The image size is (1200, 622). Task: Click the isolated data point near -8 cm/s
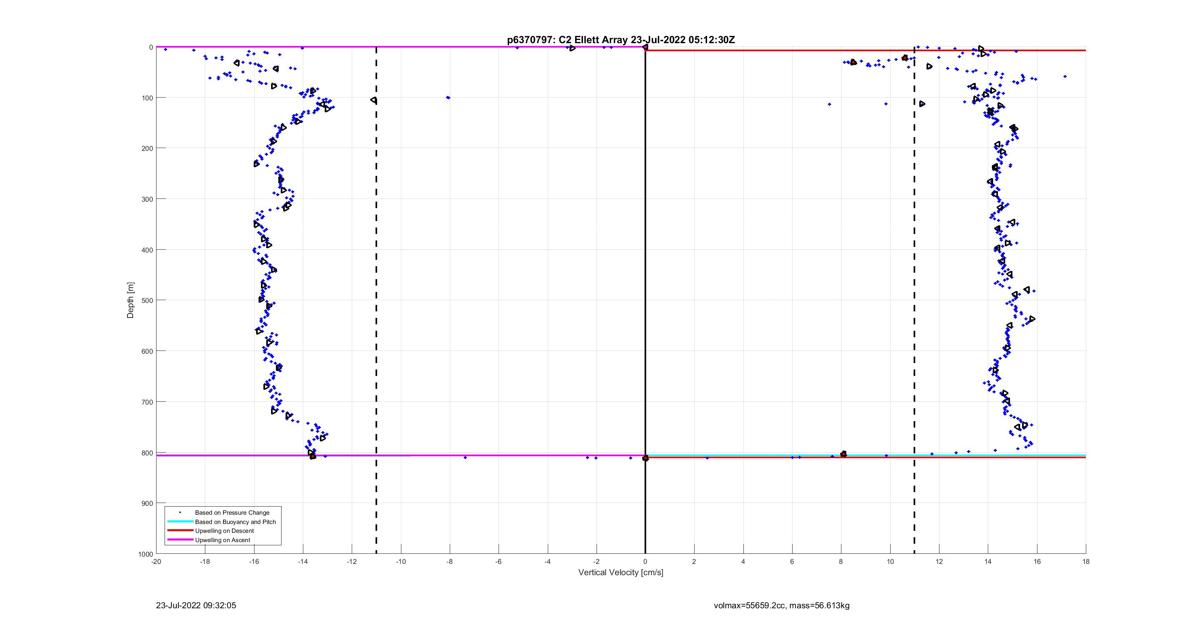(448, 97)
